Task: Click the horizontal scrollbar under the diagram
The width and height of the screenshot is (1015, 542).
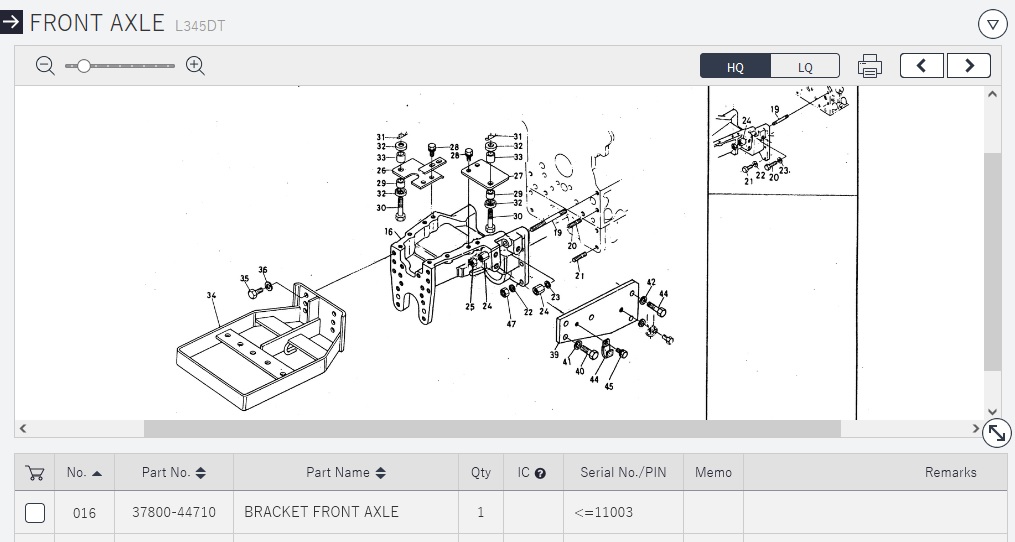Action: pyautogui.click(x=491, y=429)
